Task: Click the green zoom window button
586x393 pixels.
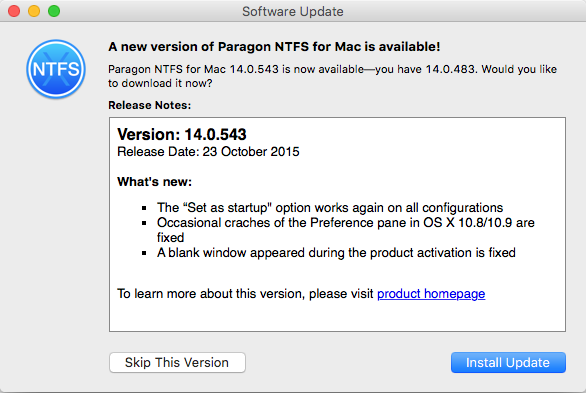Action: [54, 11]
